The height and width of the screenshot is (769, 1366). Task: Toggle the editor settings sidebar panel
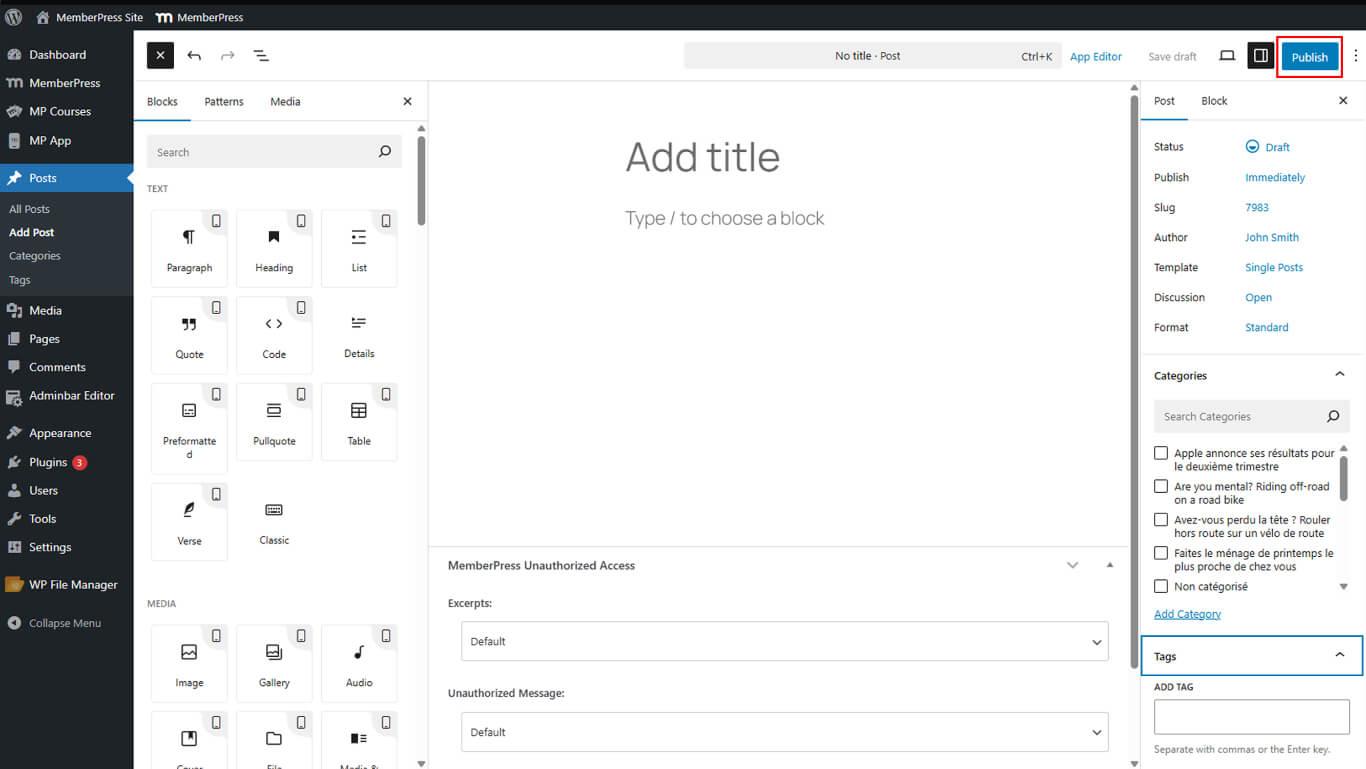tap(1260, 56)
